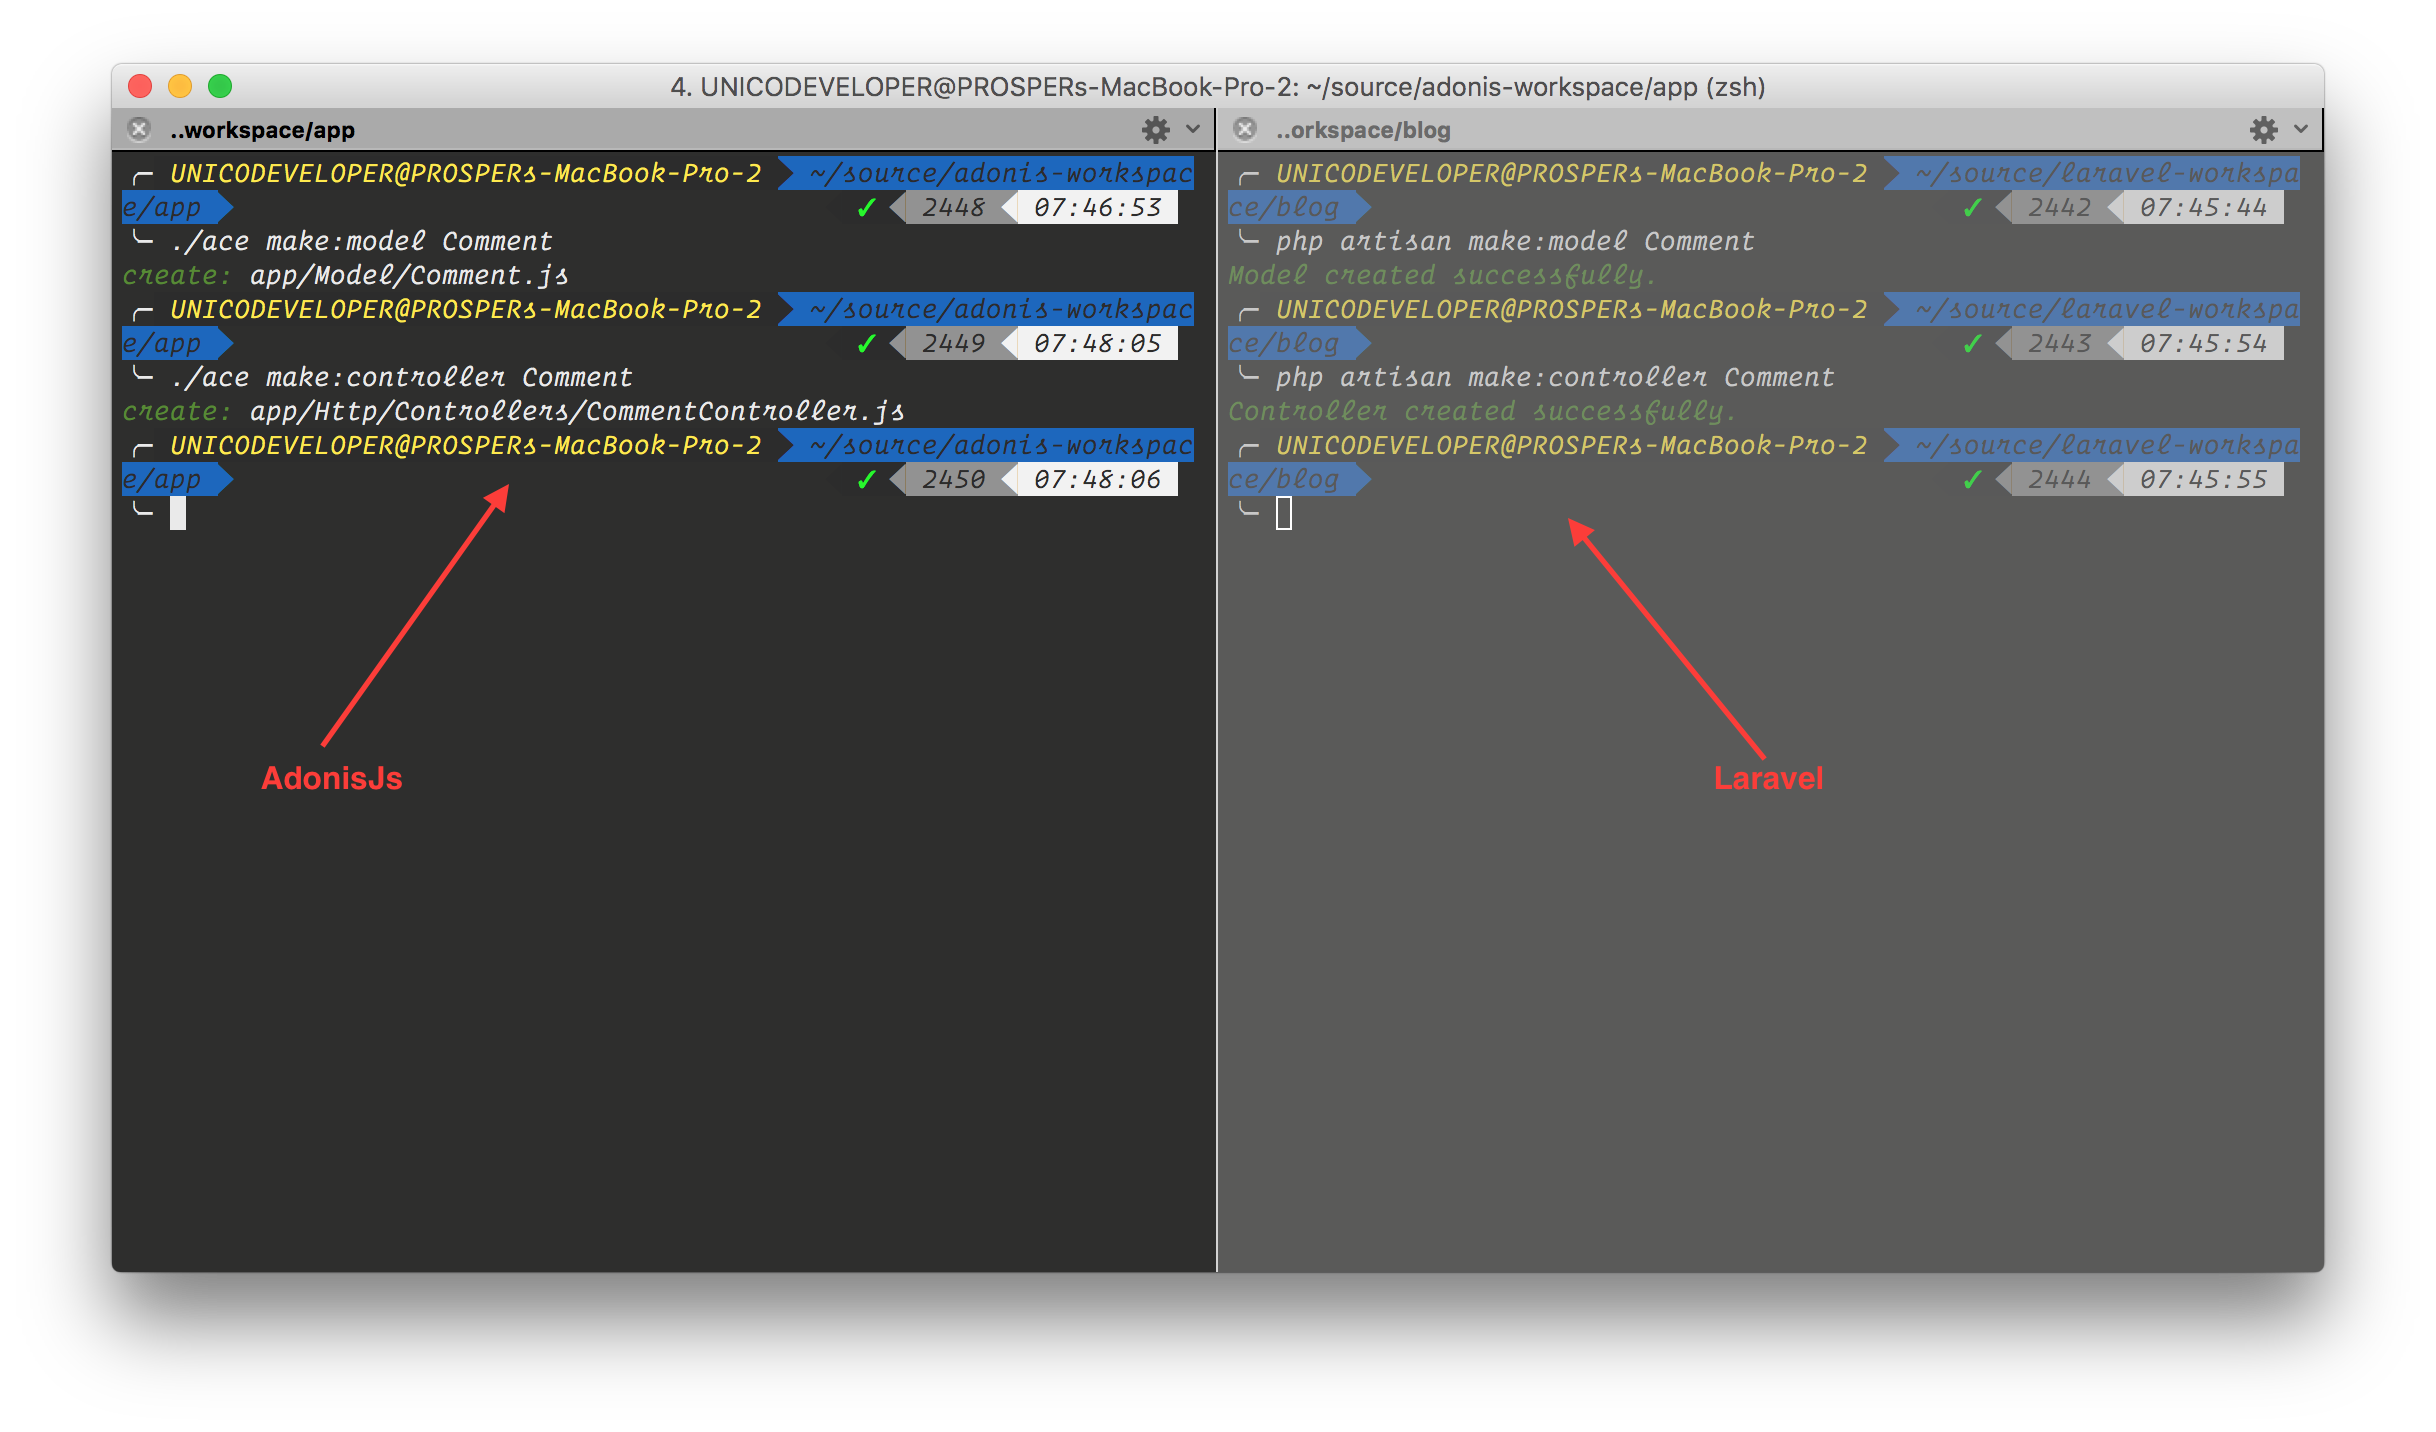Expand right pane dropdown chevron
The image size is (2436, 1432).
click(x=2301, y=130)
